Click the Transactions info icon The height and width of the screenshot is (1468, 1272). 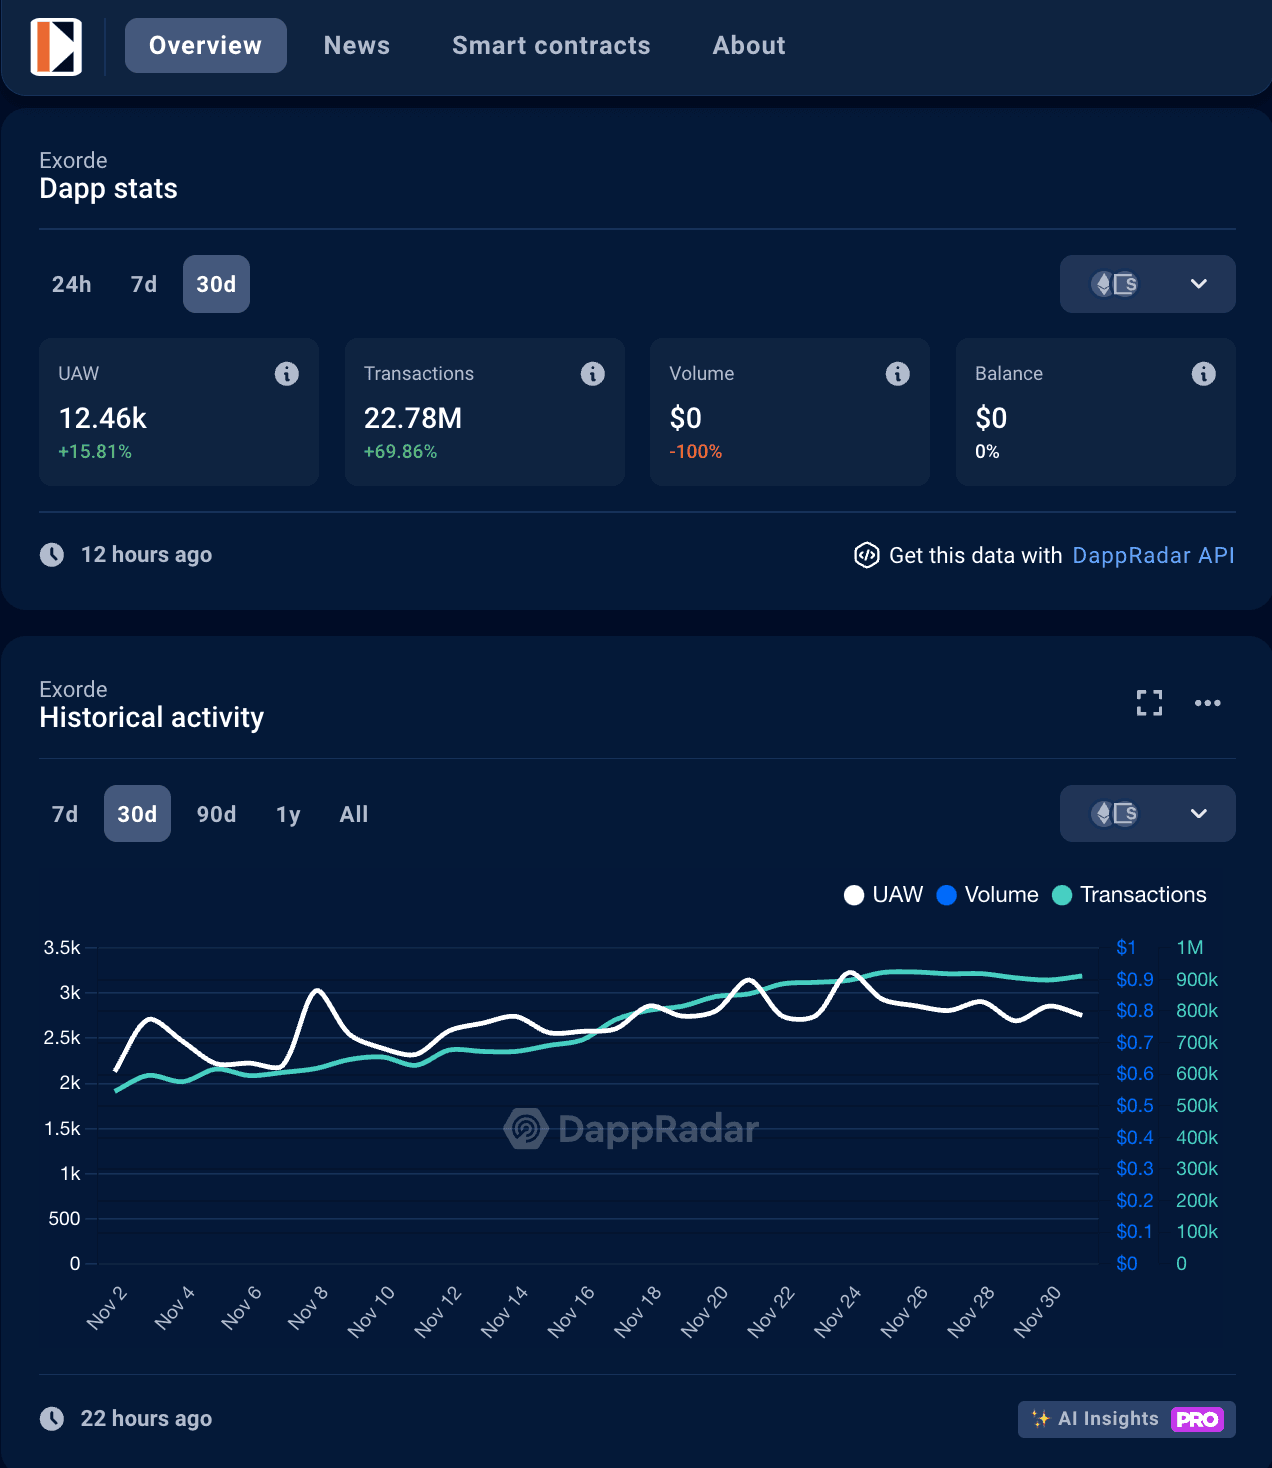point(593,374)
